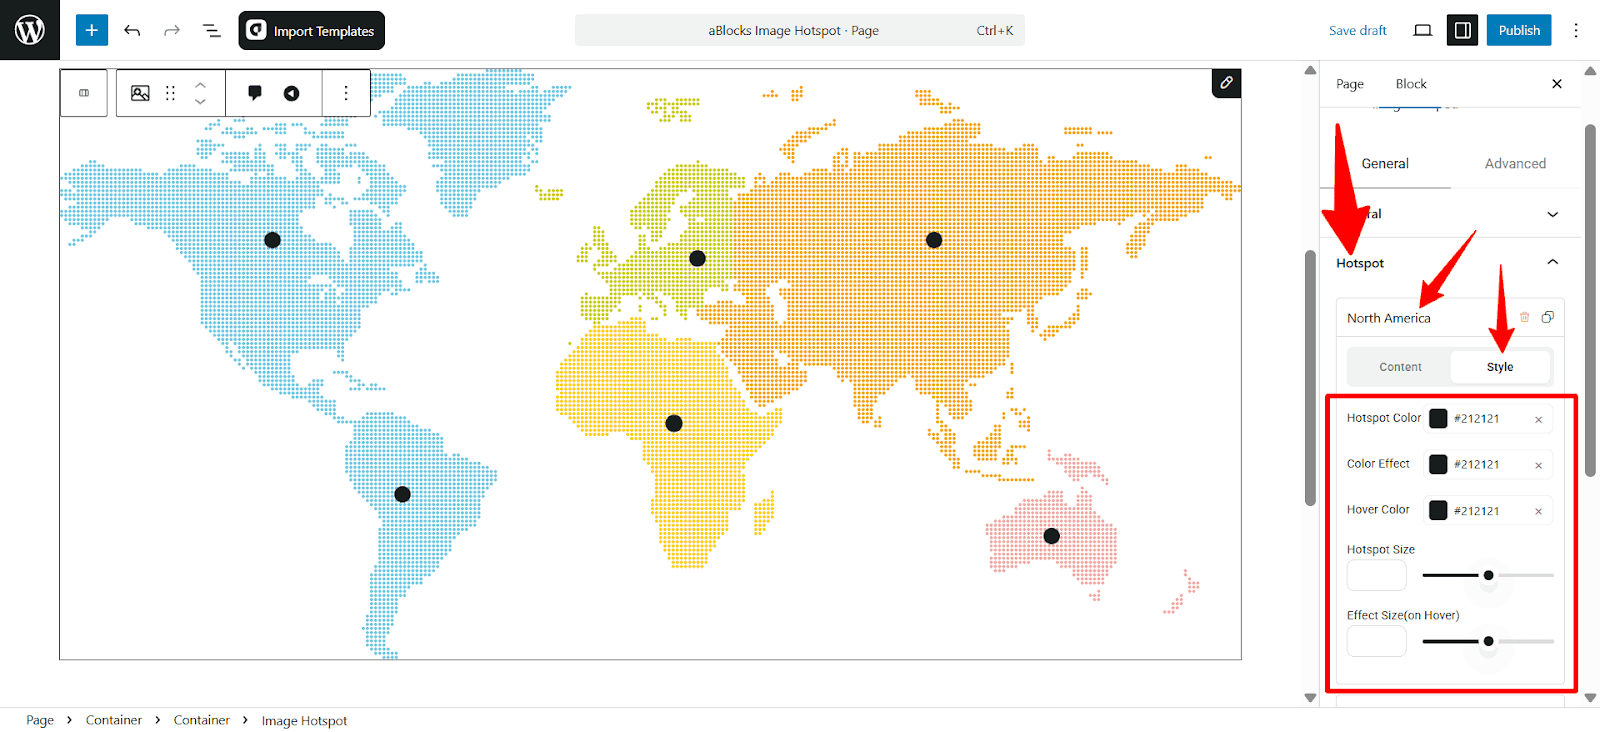Open the Hotspot Color swatch

point(1438,419)
